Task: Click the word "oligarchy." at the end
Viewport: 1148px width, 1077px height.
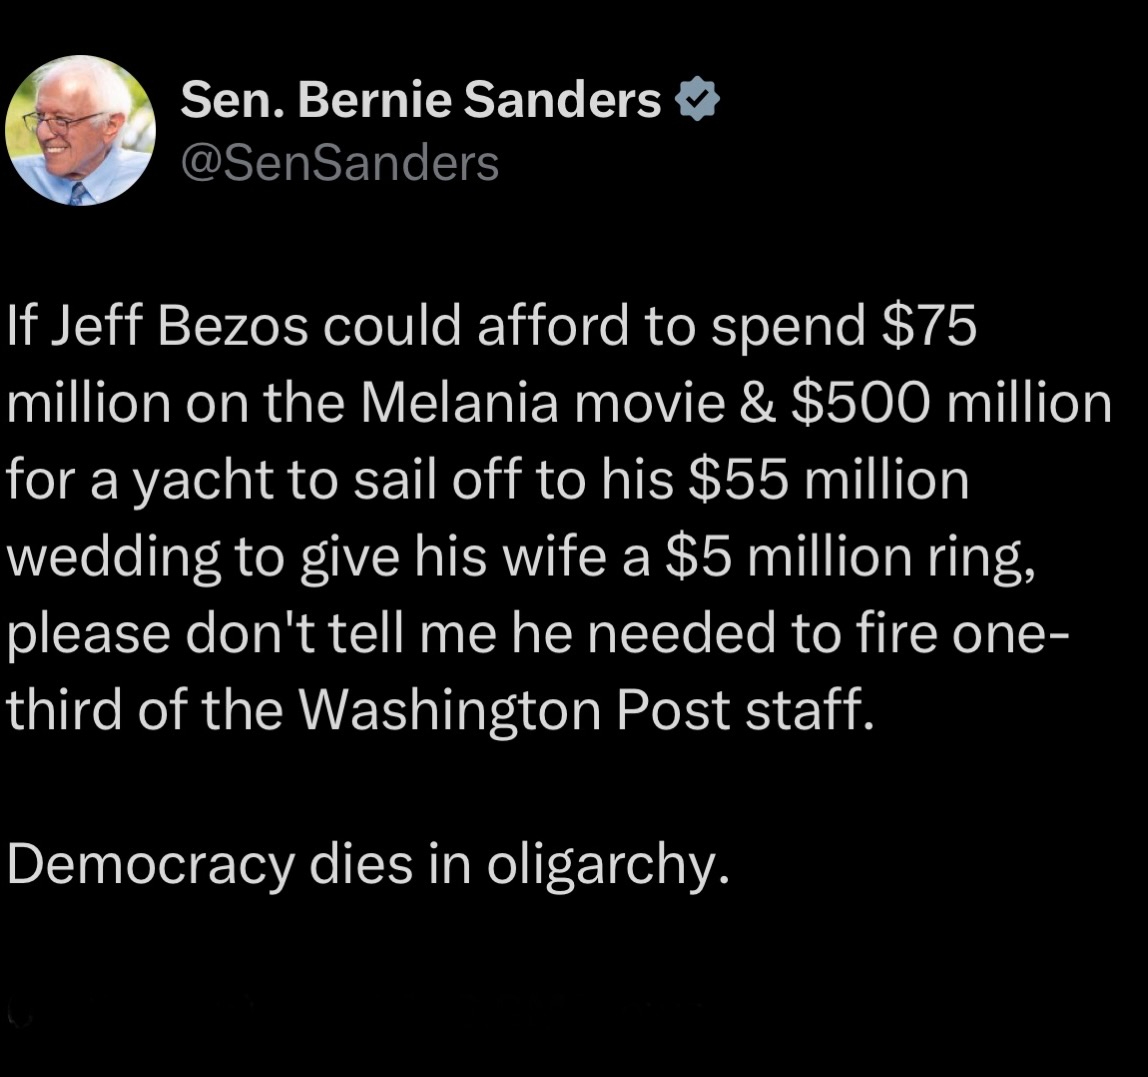Action: click(x=603, y=863)
